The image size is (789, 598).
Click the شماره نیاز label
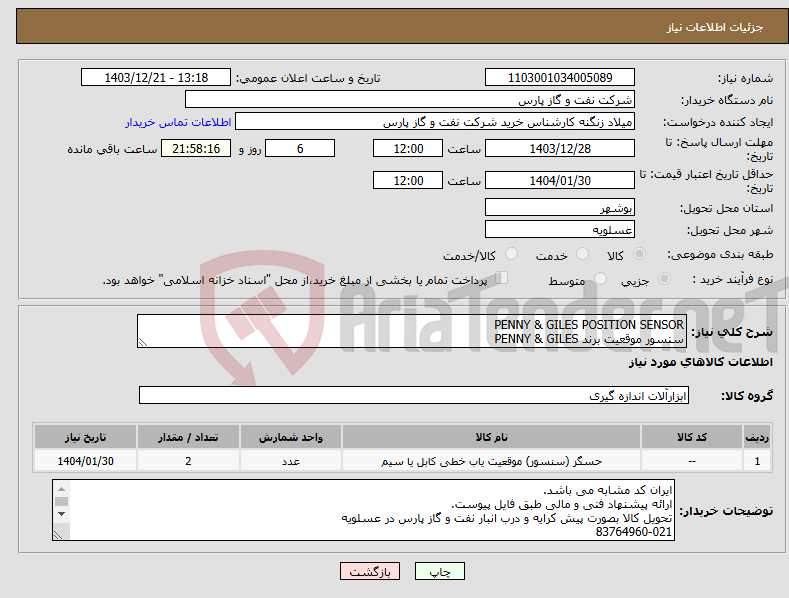coord(745,78)
